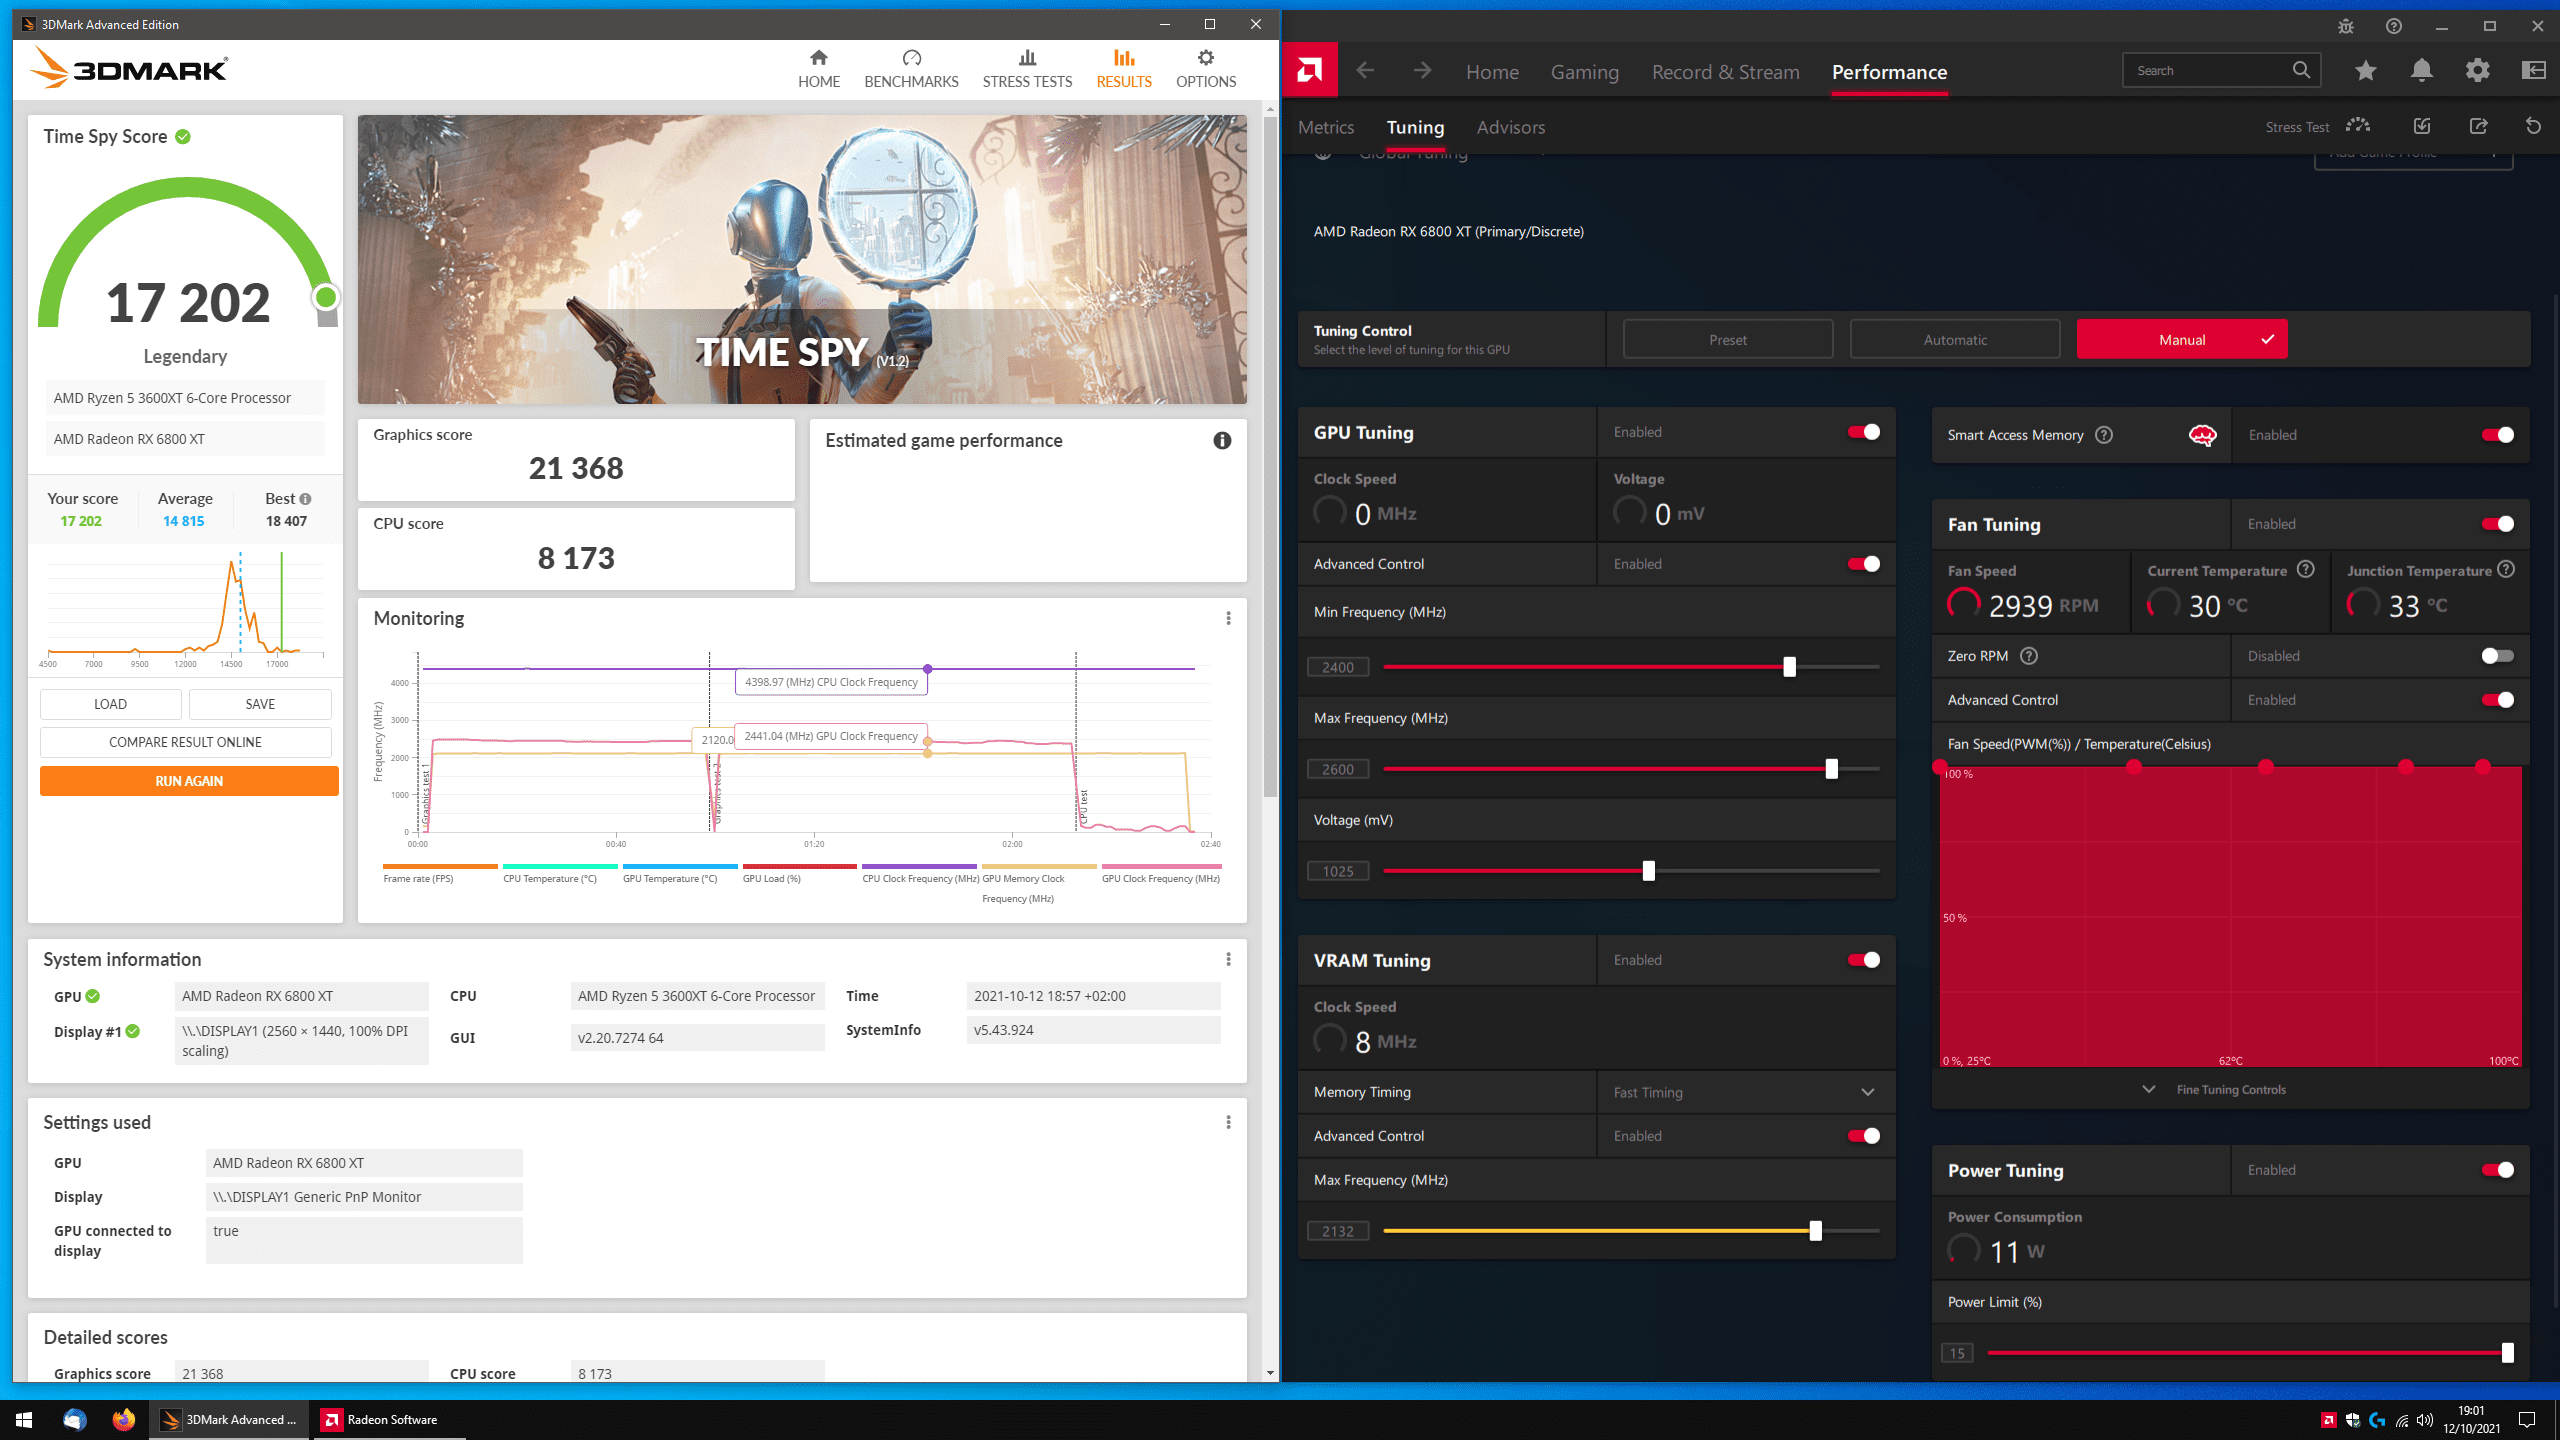Open Memory Timing dropdown (Fast Timing)
This screenshot has height=1440, width=2560.
[x=1746, y=1092]
